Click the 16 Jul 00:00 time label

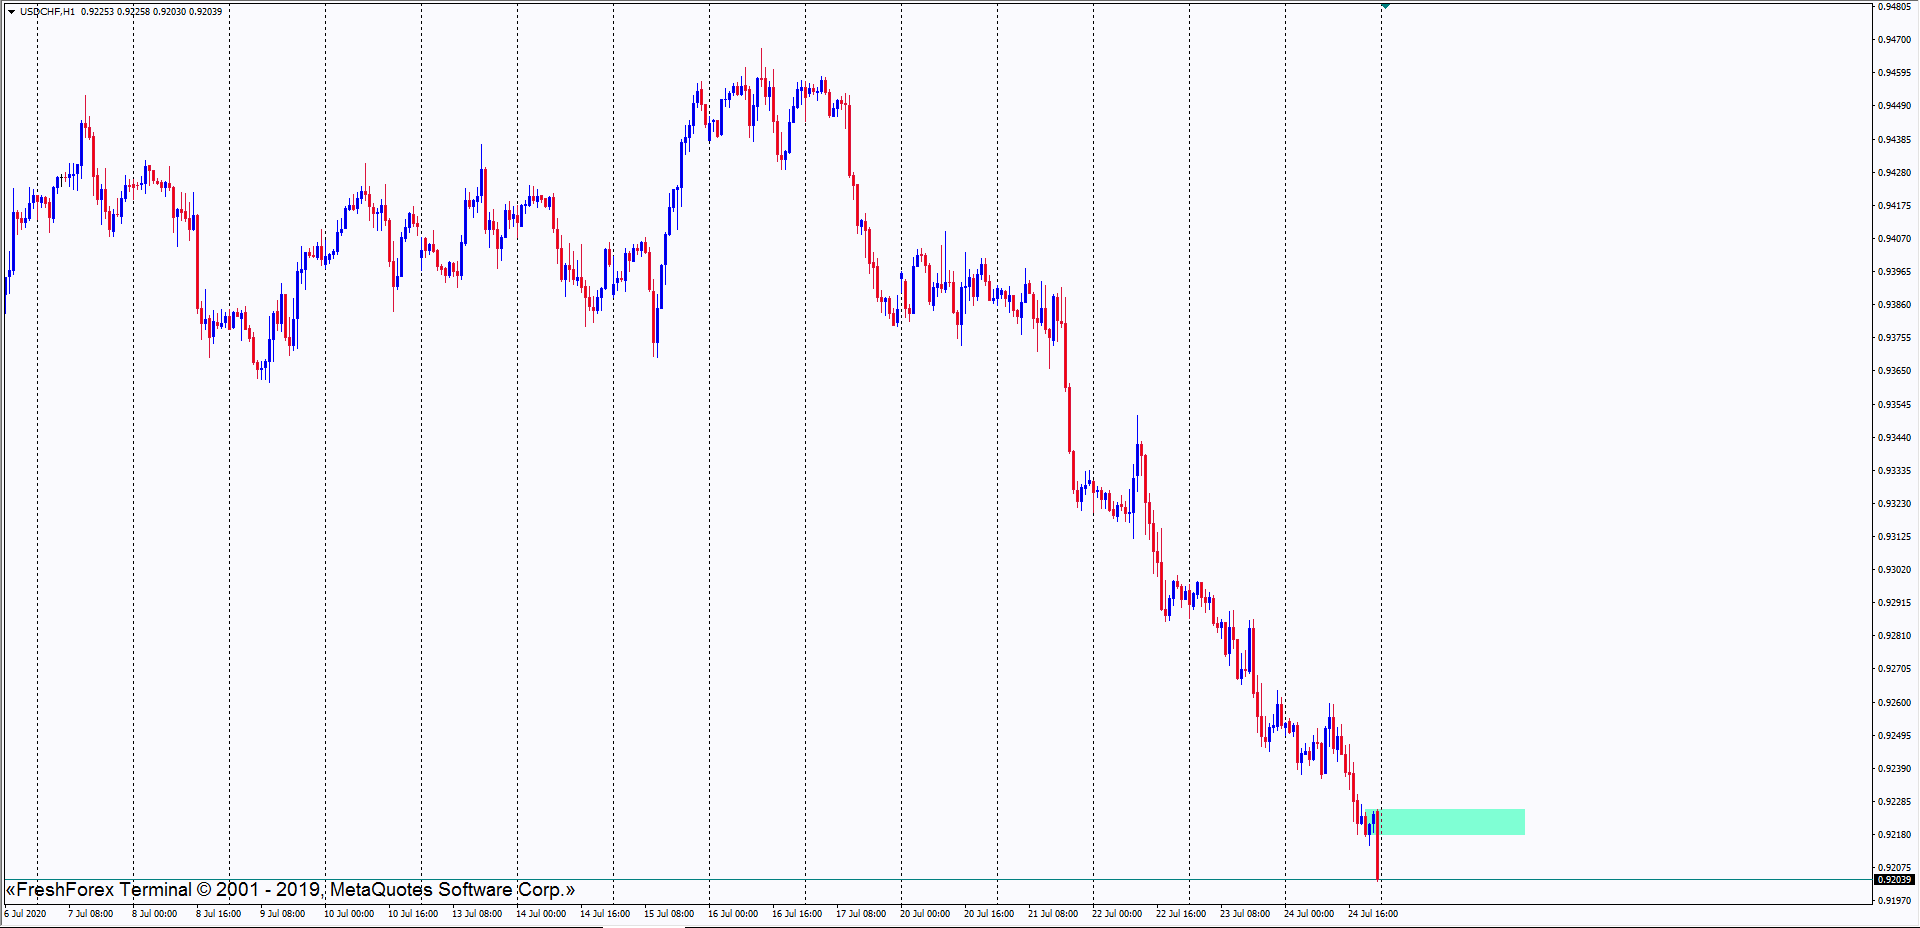732,914
